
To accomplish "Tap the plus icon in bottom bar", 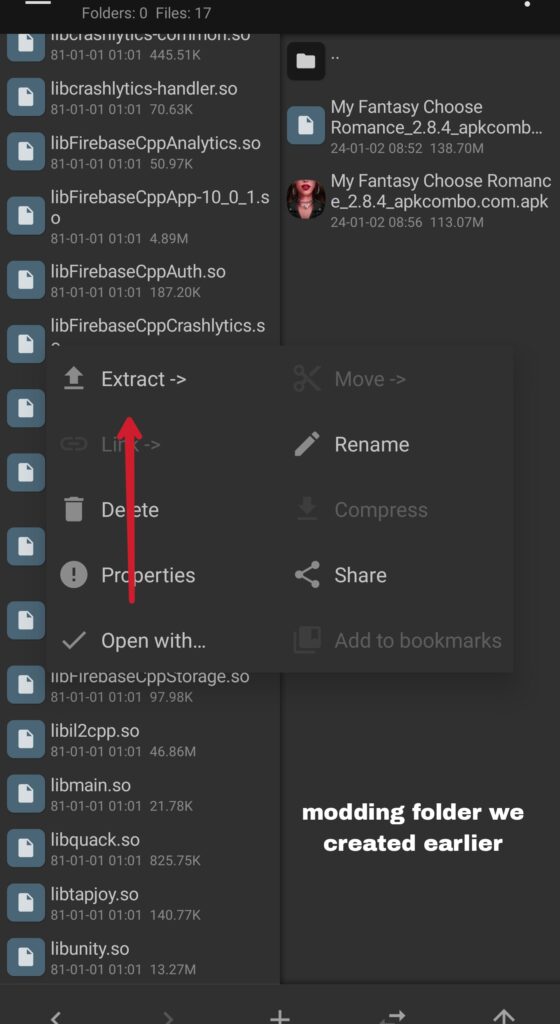I will (280, 1016).
